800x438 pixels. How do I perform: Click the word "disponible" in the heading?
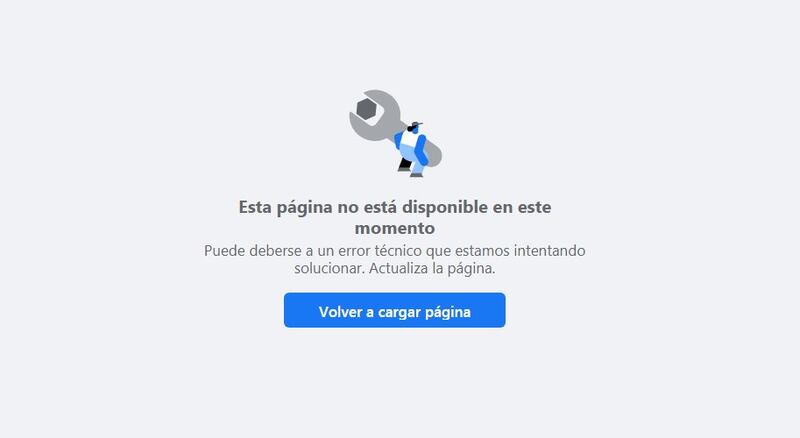[x=445, y=207]
